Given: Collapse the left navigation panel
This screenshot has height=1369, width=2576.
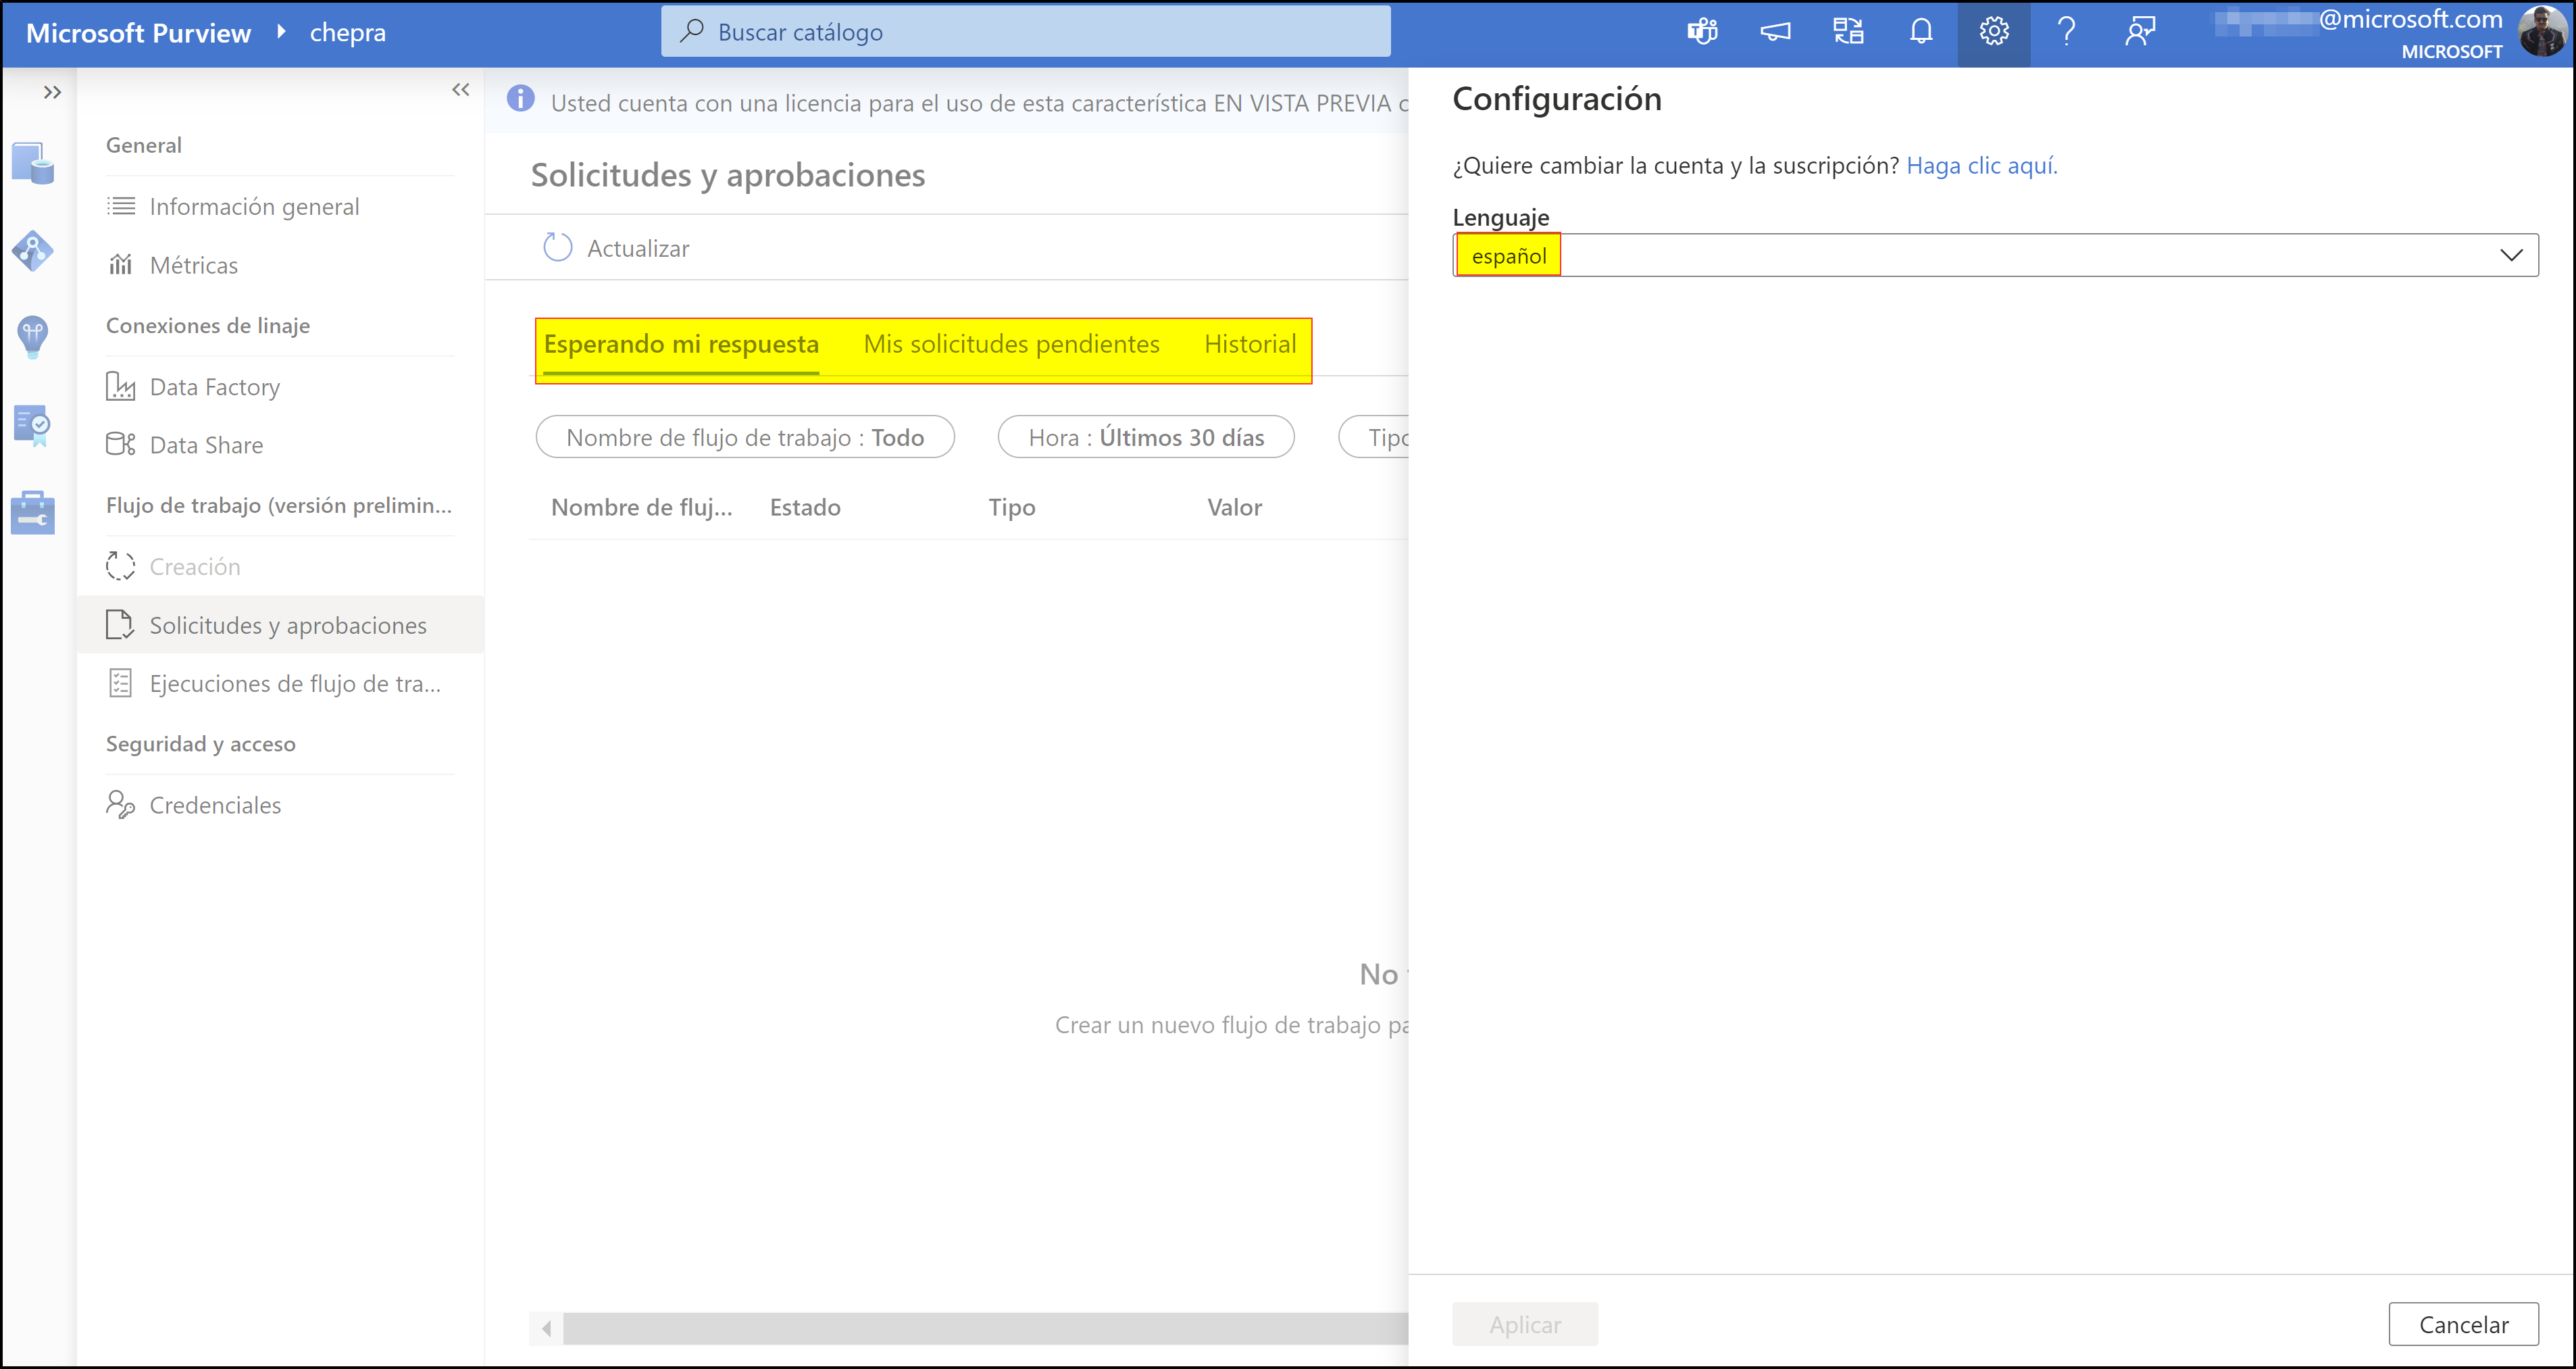Looking at the screenshot, I should pyautogui.click(x=461, y=89).
